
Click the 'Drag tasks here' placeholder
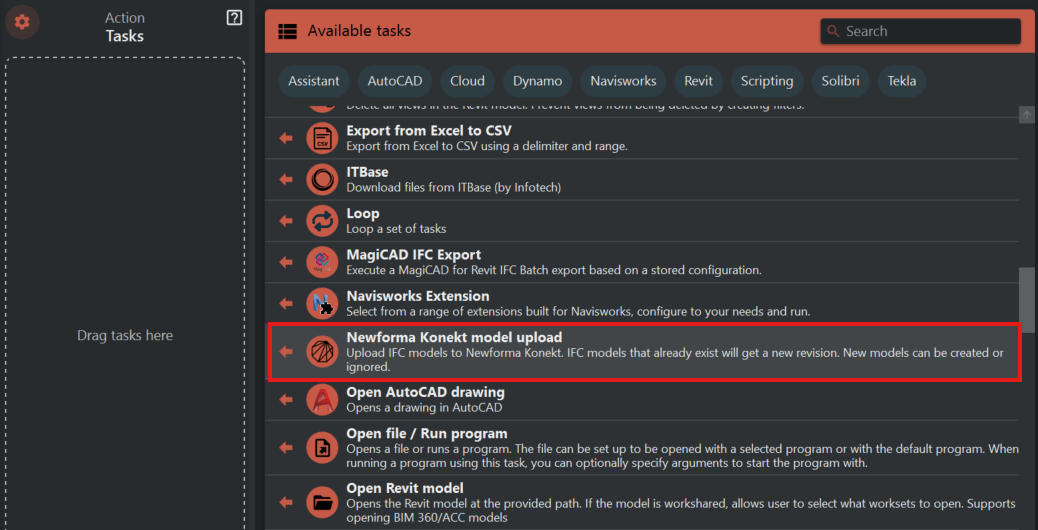(125, 335)
